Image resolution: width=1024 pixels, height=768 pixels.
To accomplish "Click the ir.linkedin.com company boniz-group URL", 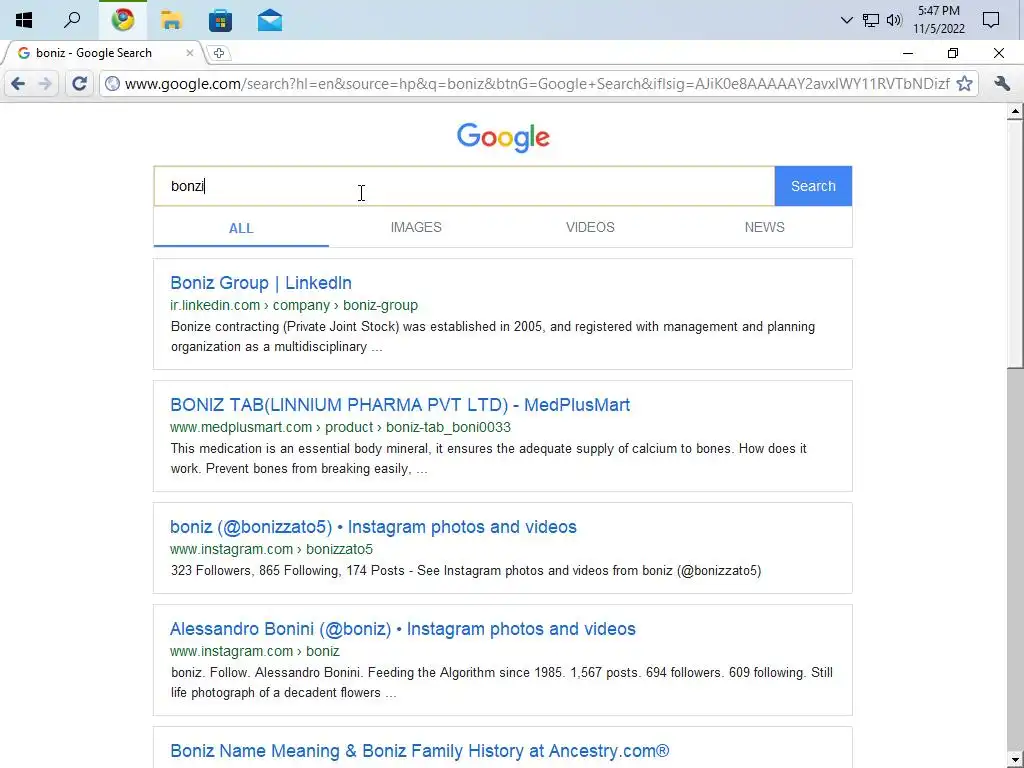I will point(294,305).
